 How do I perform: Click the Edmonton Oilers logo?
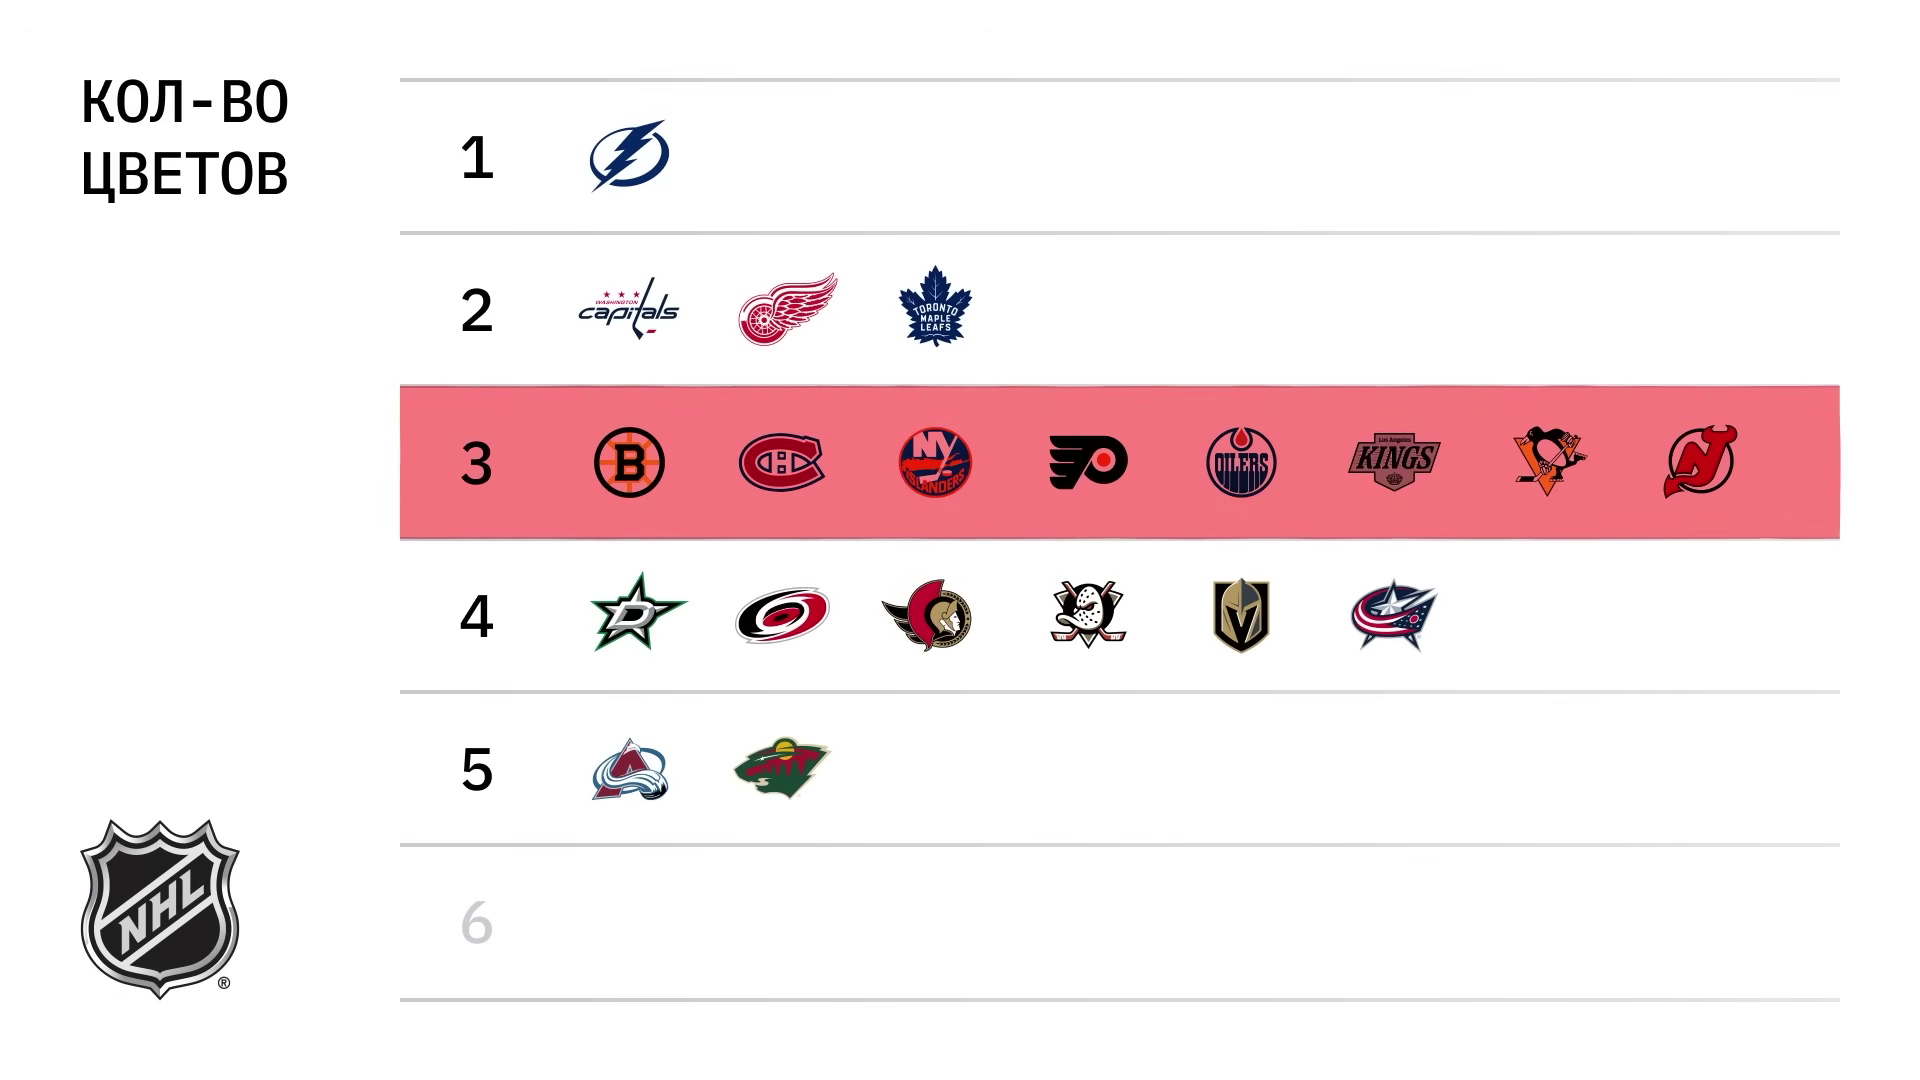[x=1241, y=462]
